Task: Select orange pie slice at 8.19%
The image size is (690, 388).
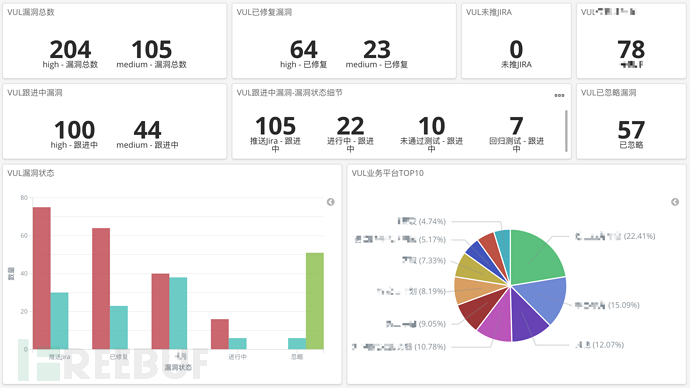Action: 473,290
